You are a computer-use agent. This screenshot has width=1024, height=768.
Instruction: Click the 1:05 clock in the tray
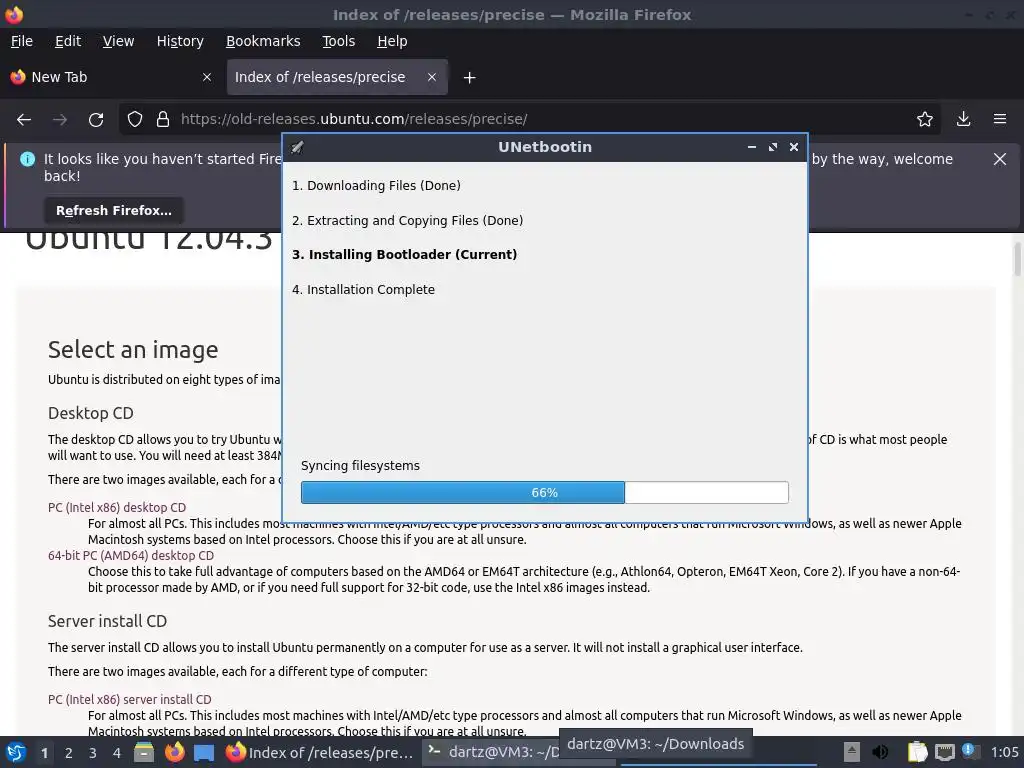[x=1004, y=752]
